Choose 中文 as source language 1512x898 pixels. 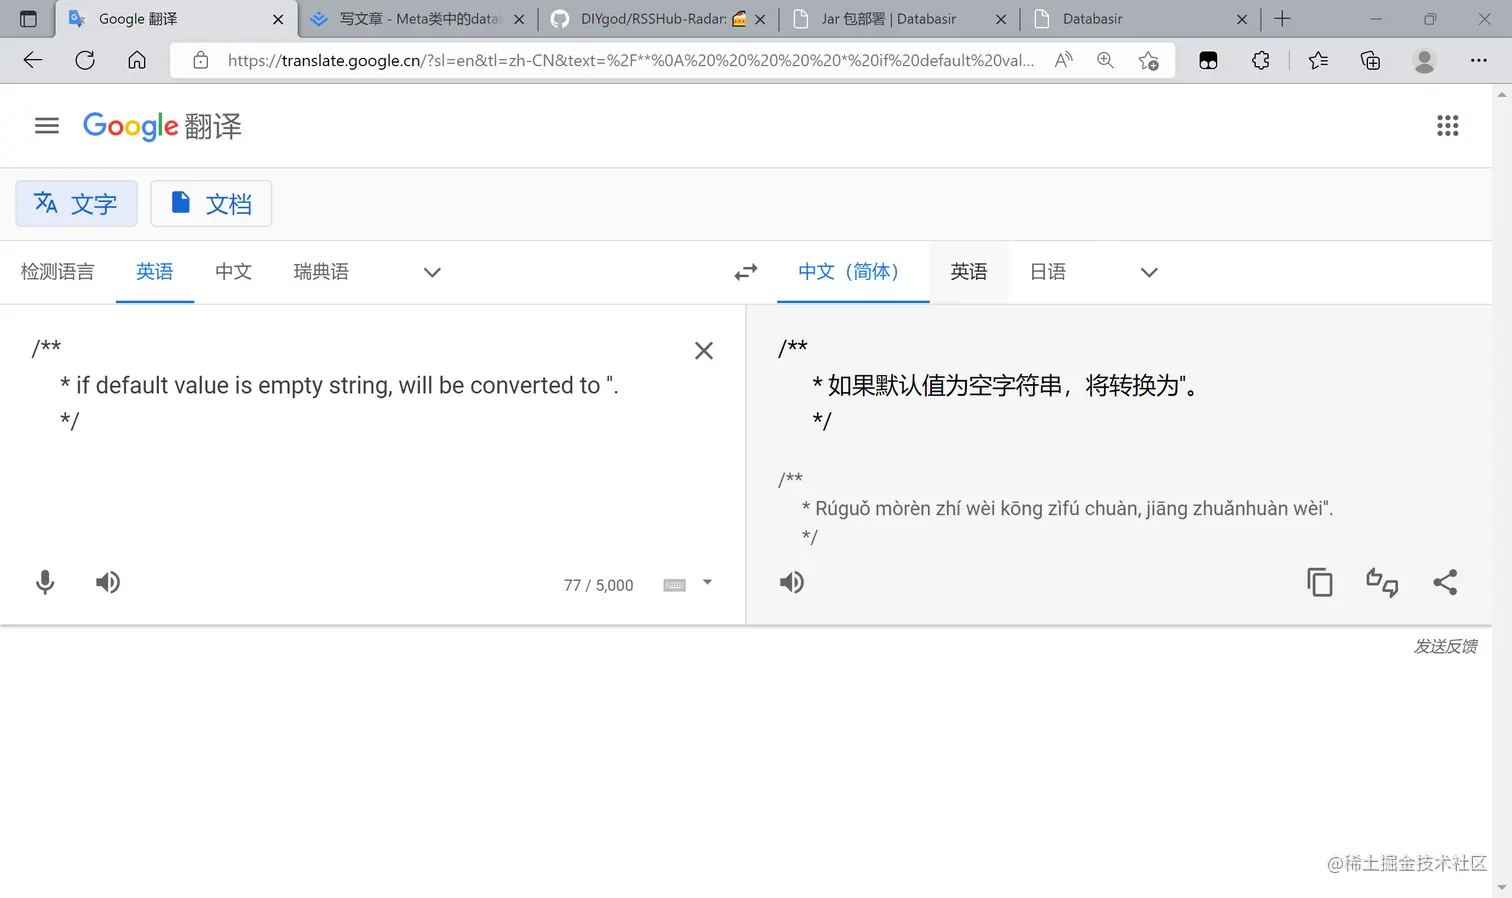click(x=233, y=272)
